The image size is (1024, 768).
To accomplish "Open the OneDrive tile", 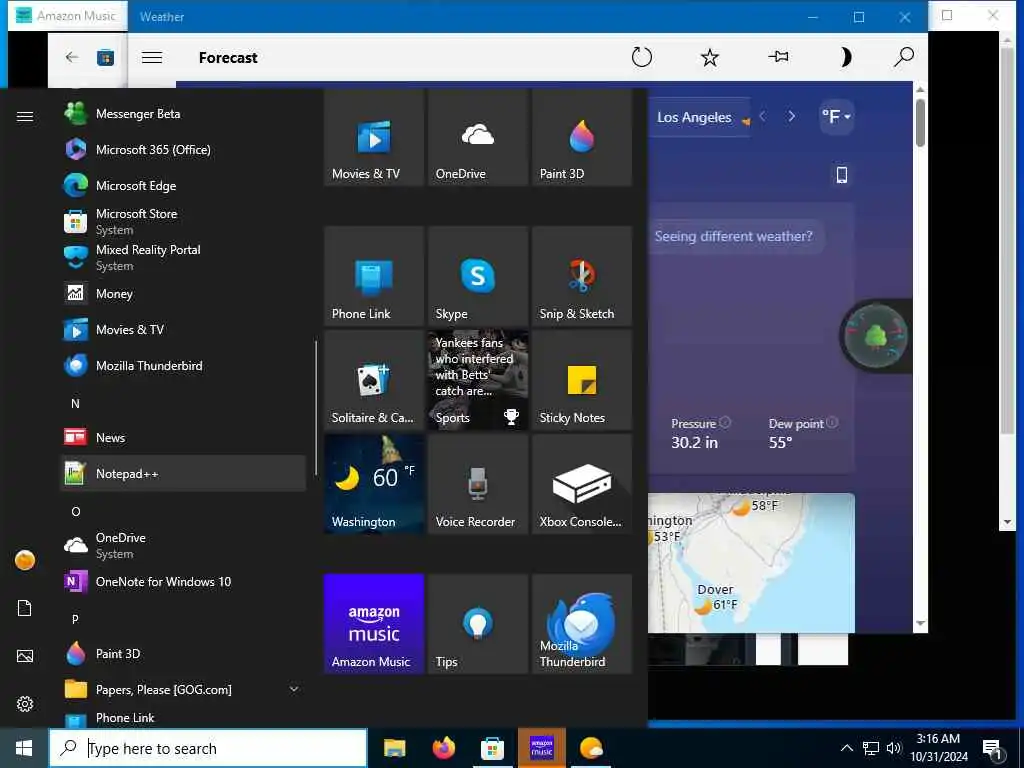I will 478,138.
